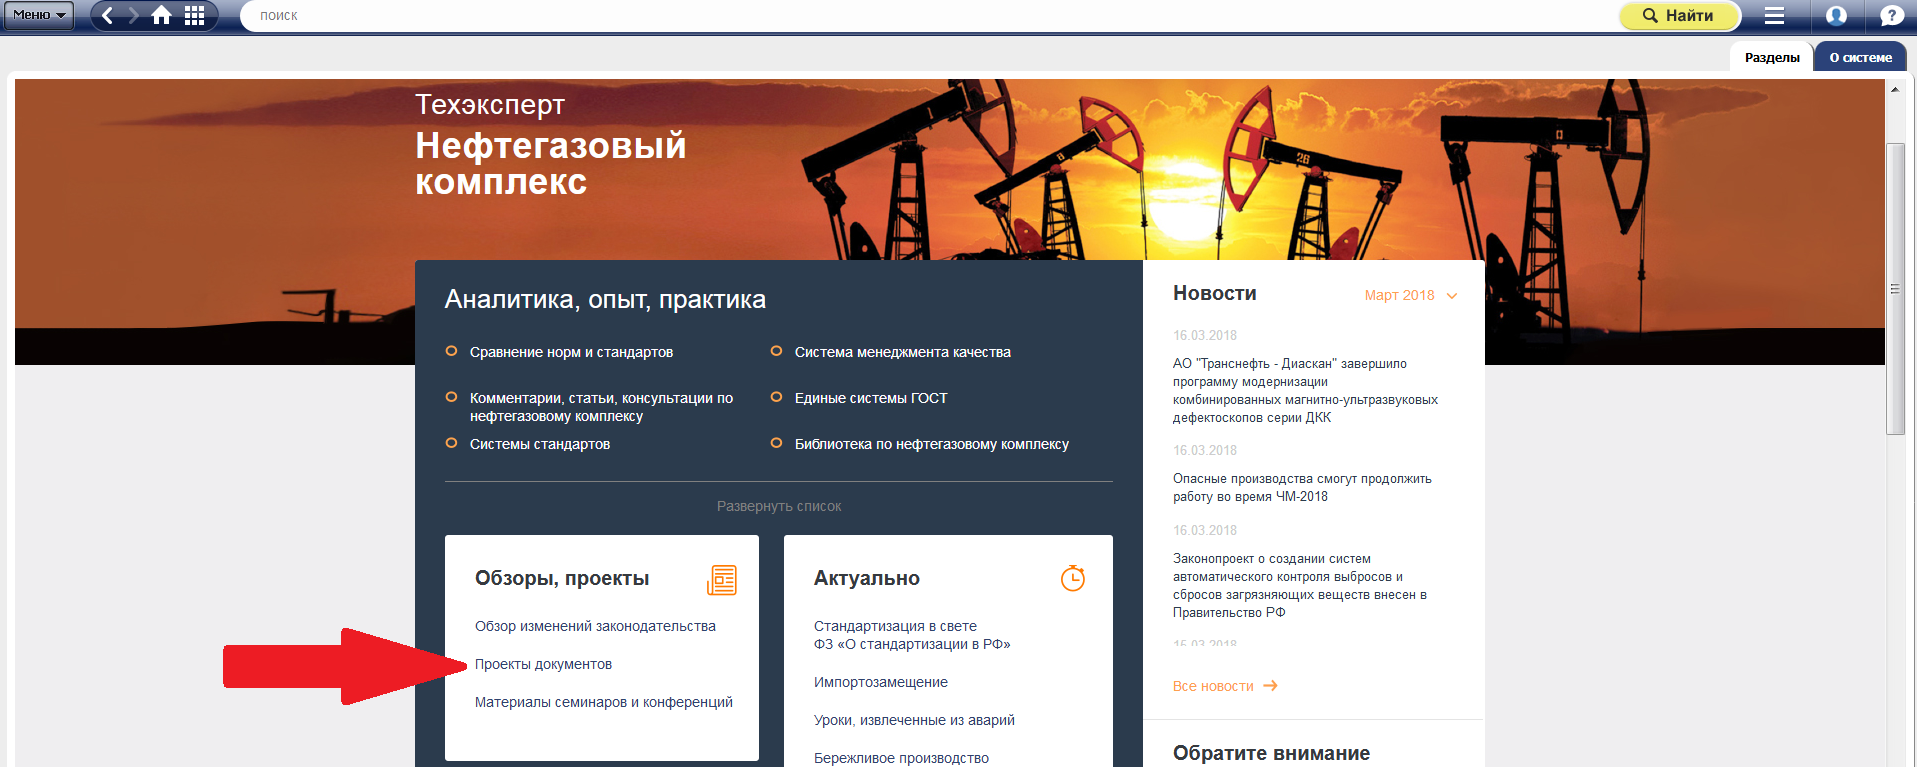Open the hamburger list icon beside Найти
The width and height of the screenshot is (1917, 767).
1774,15
